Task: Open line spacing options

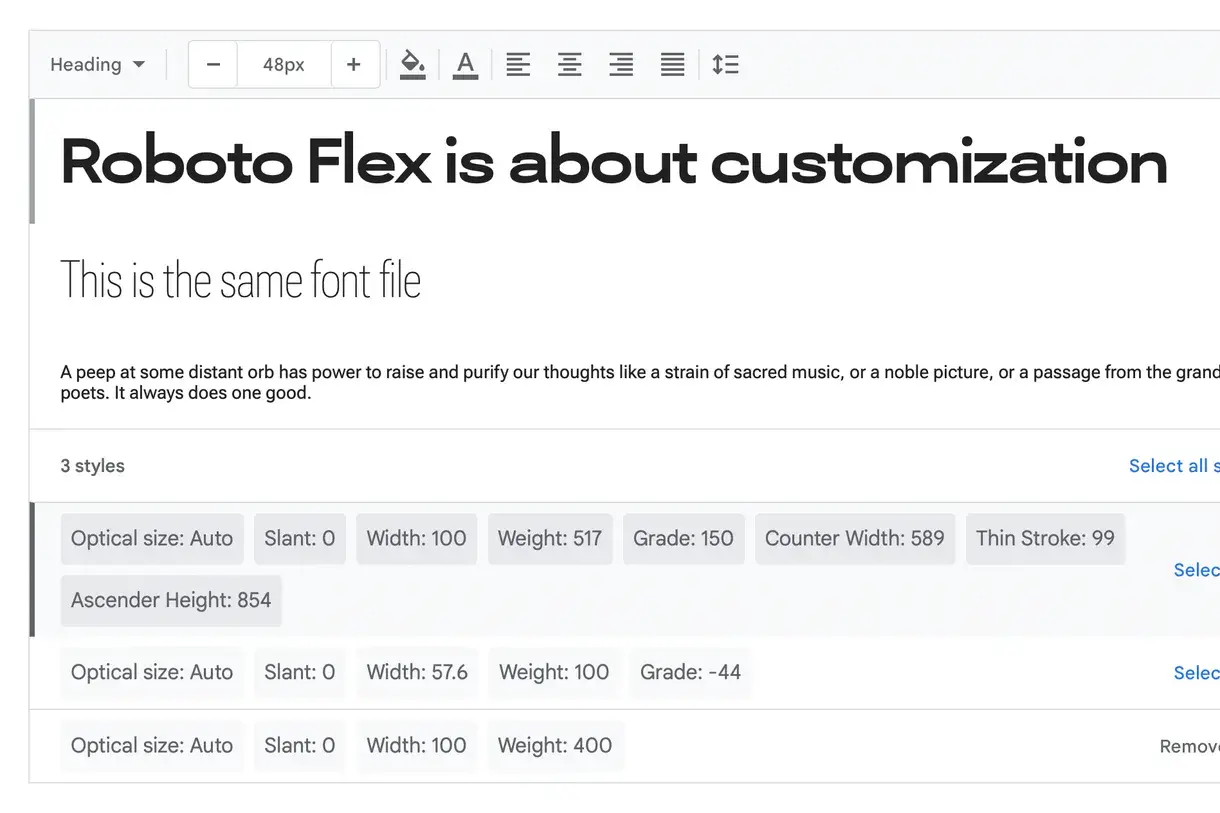Action: (725, 65)
